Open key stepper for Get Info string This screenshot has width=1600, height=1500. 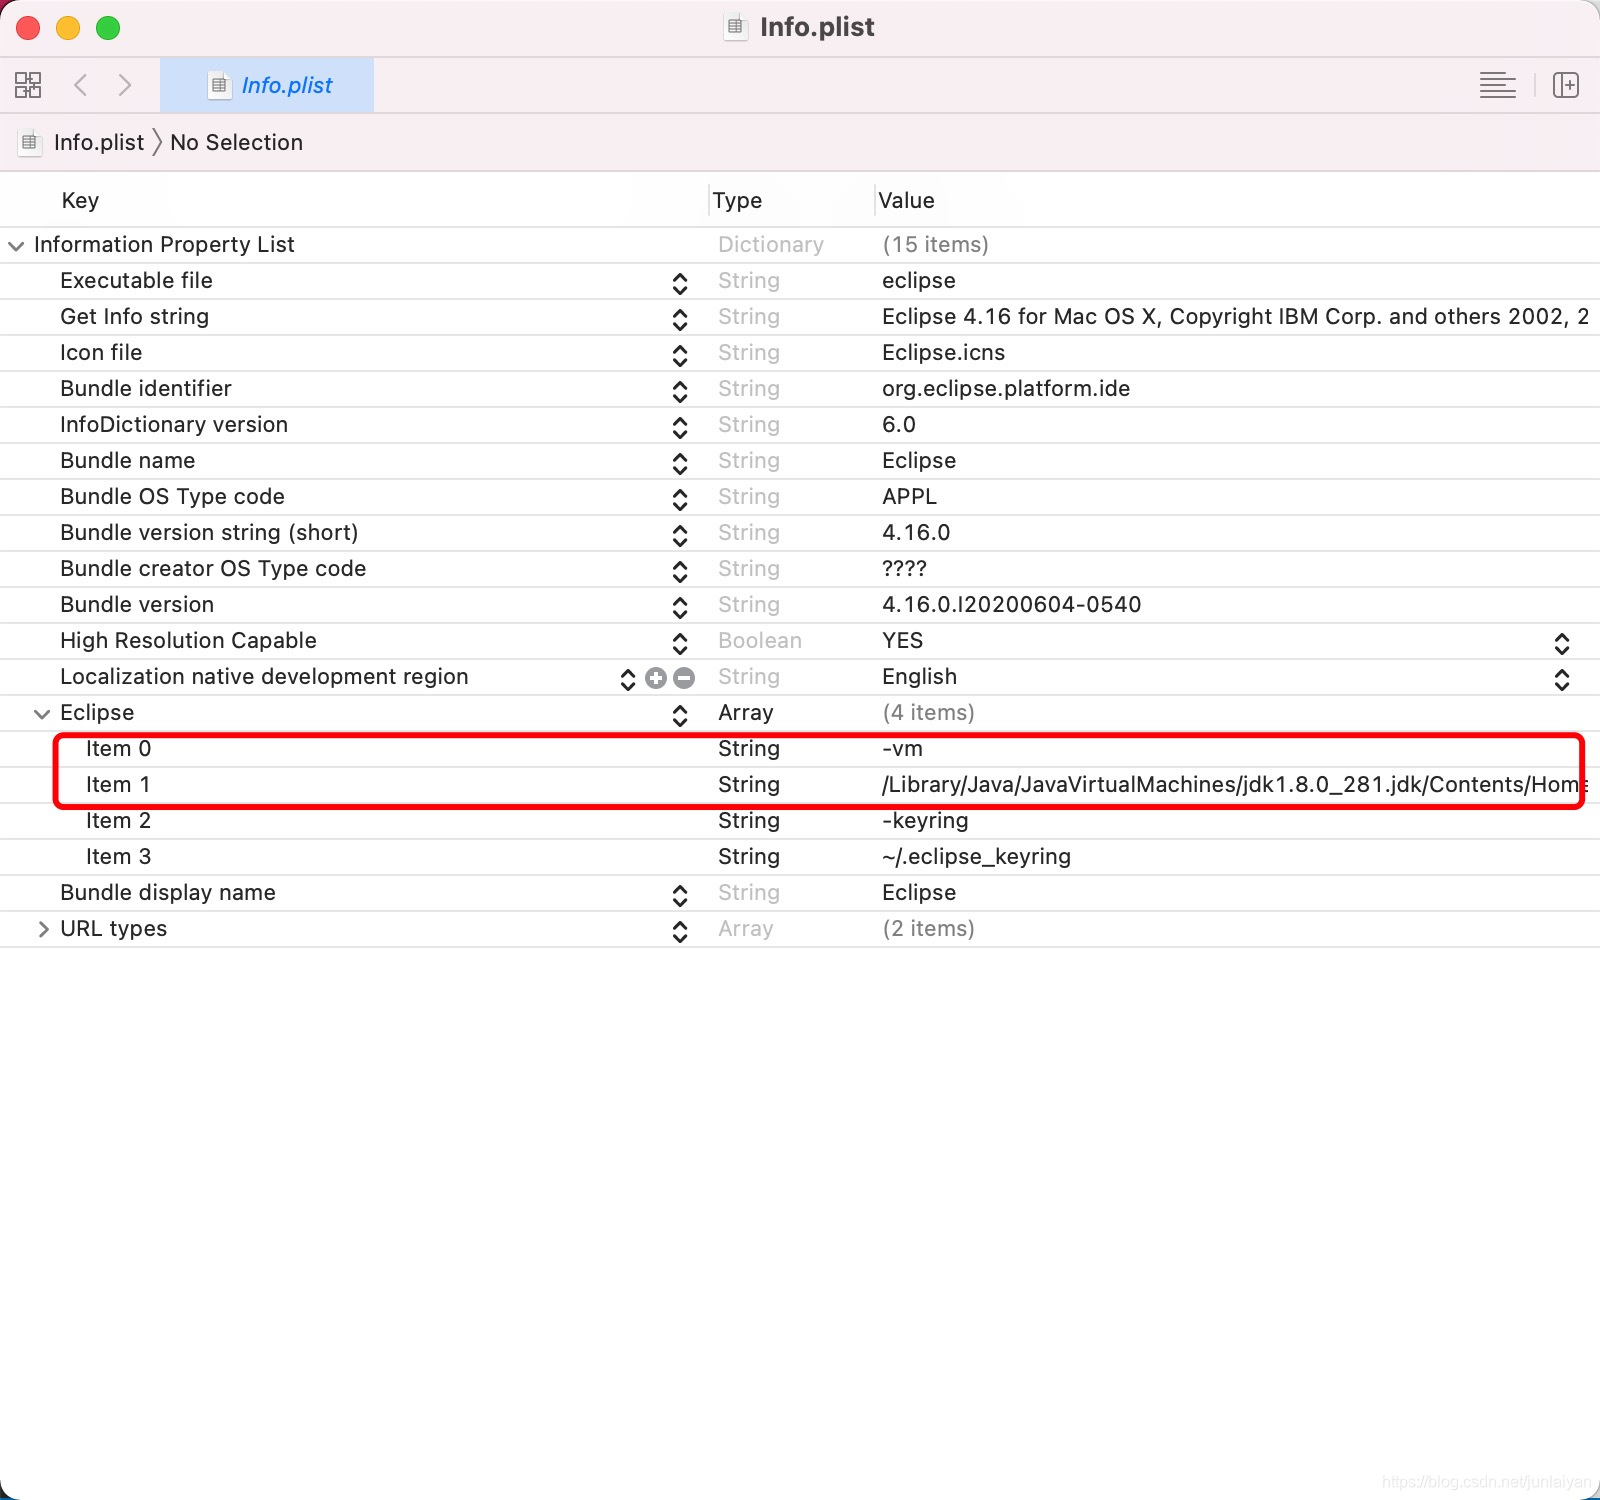tap(680, 319)
